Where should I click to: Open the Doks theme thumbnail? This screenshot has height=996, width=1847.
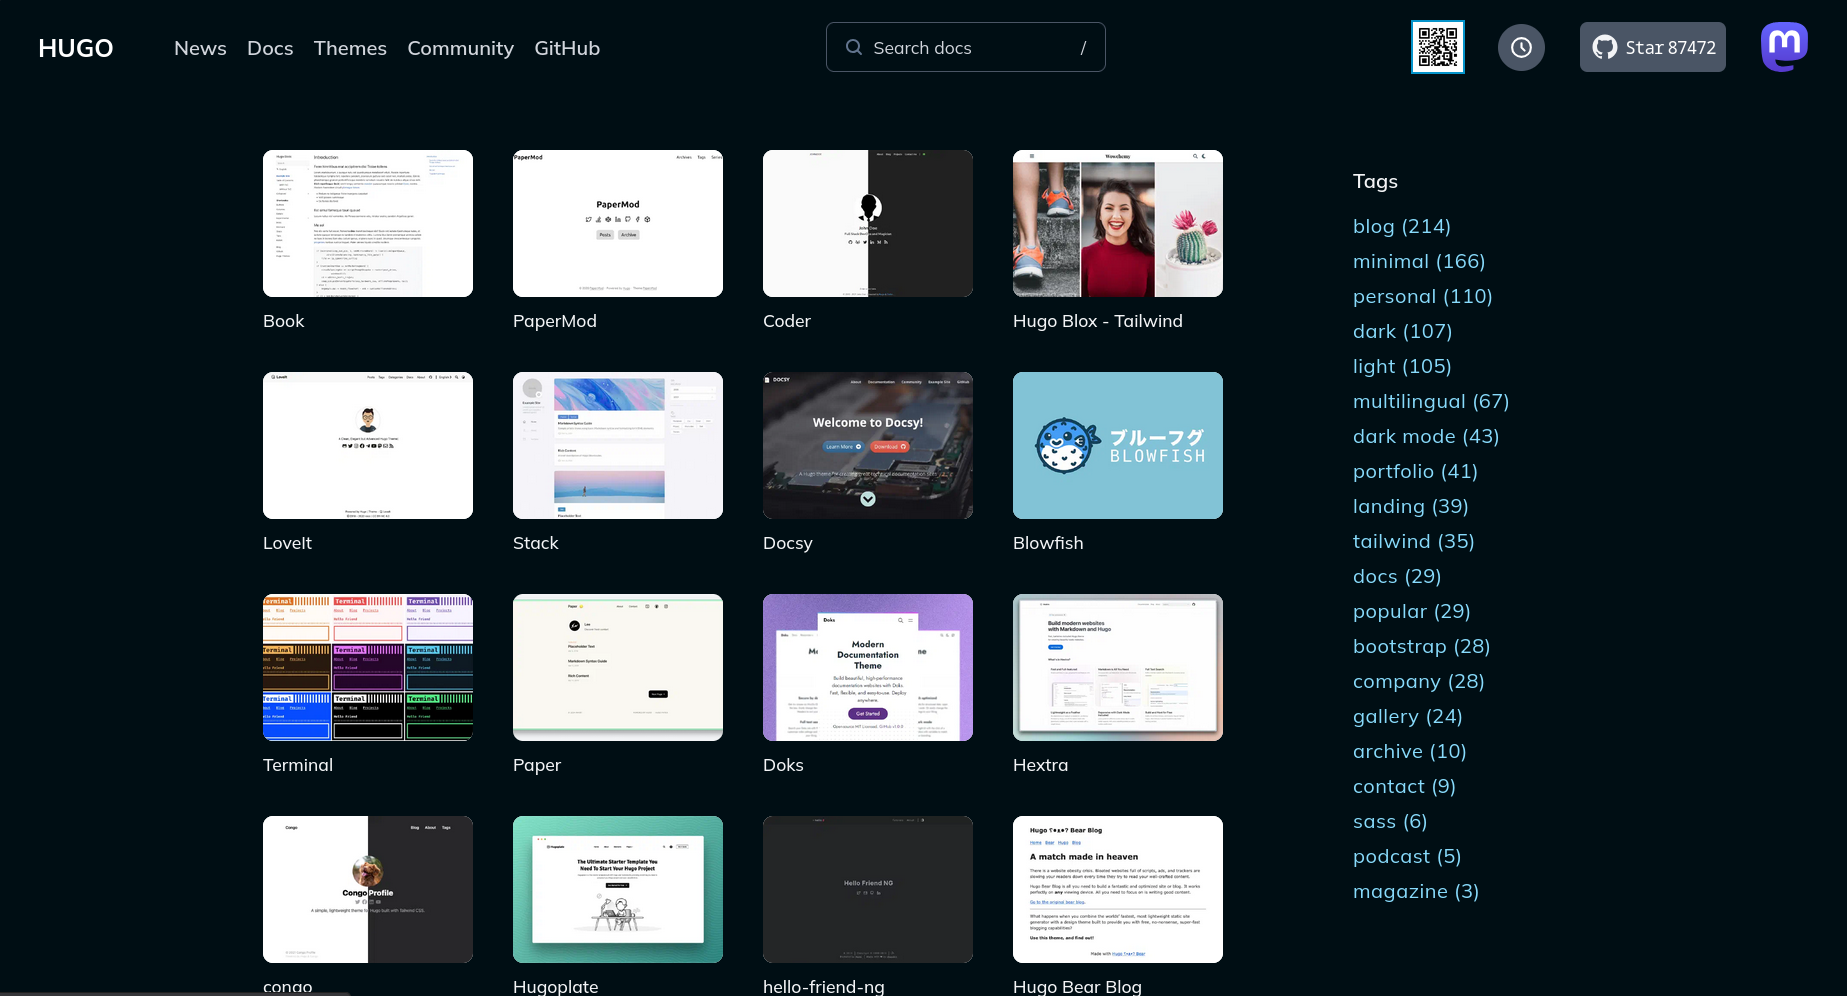click(868, 667)
